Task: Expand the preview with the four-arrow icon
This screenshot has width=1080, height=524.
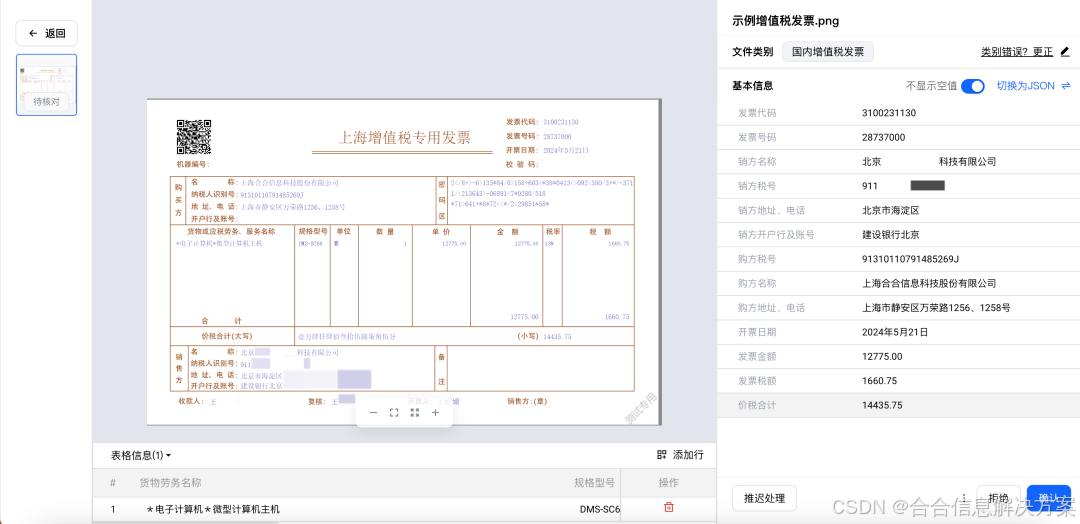Action: point(415,412)
